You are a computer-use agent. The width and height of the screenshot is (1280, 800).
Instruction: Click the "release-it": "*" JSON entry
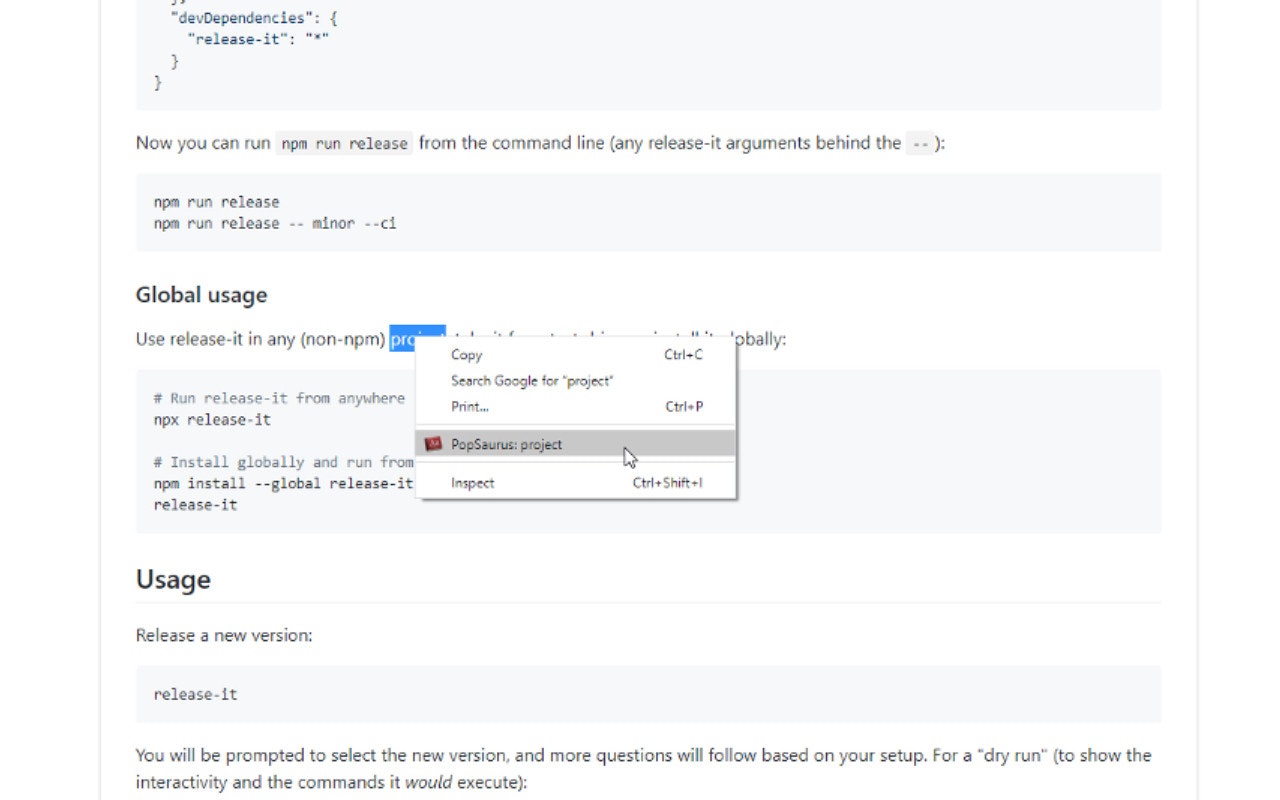click(258, 39)
